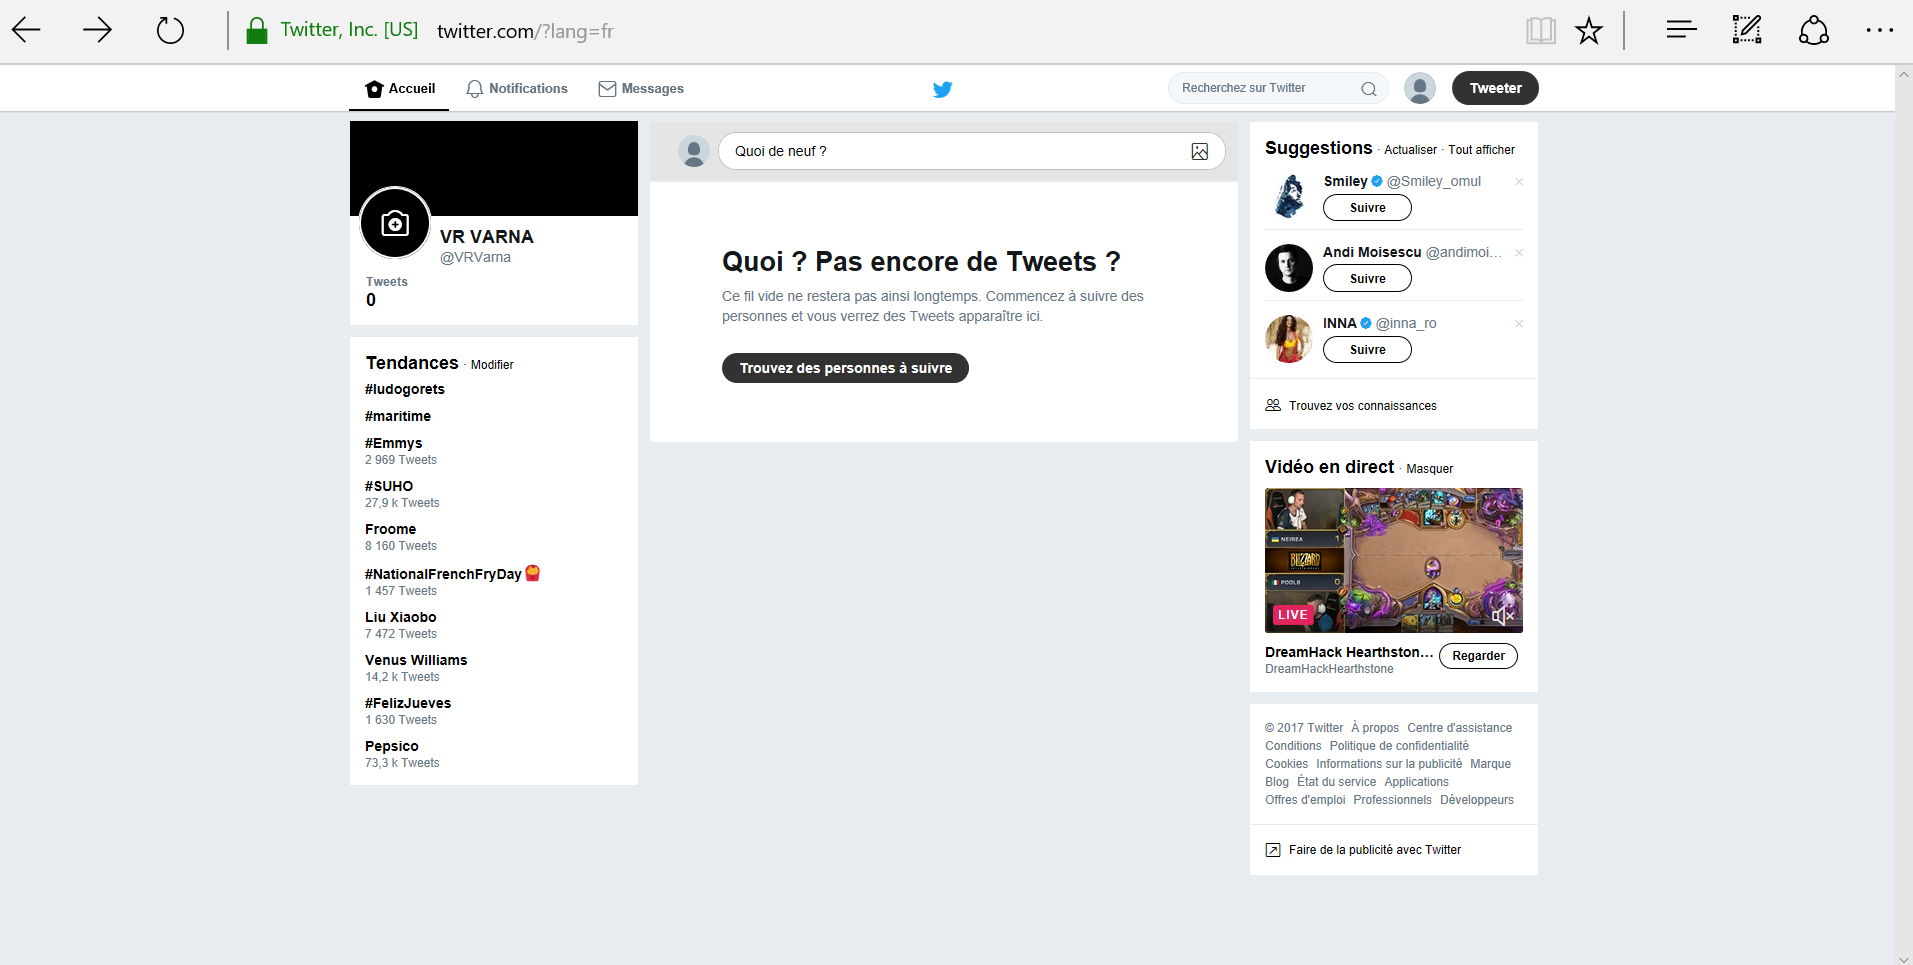This screenshot has height=965, width=1913.
Task: Open the Messages tab
Action: click(641, 89)
